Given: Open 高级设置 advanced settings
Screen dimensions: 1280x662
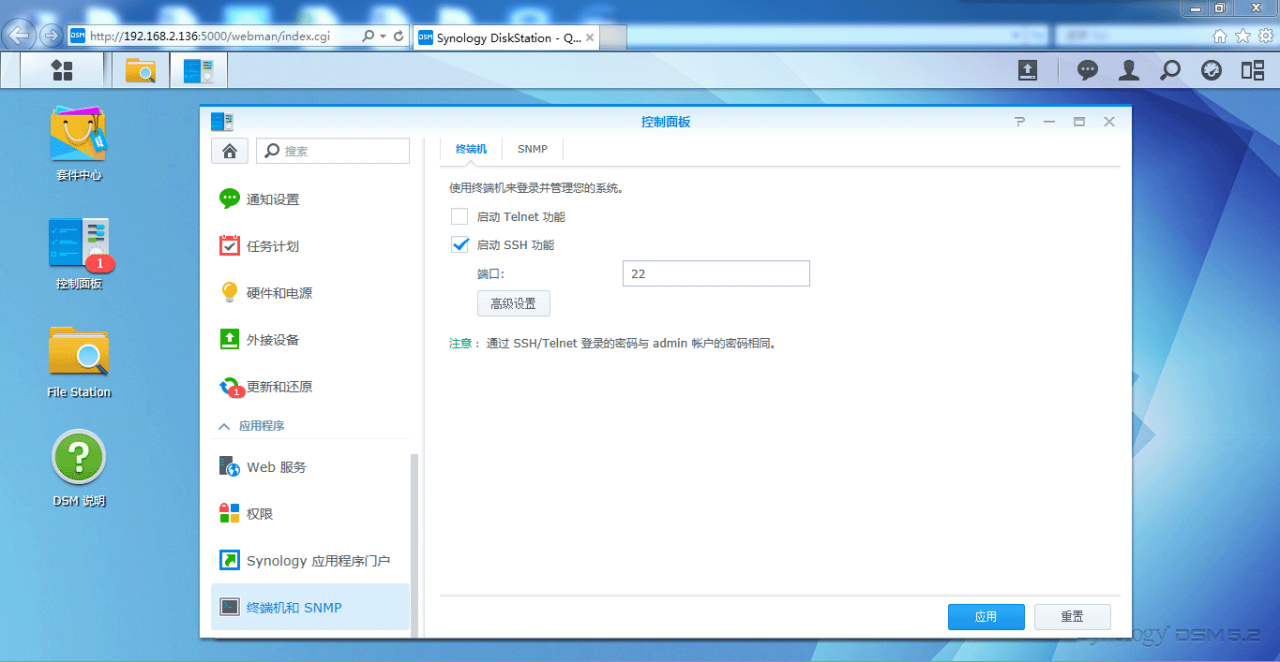Looking at the screenshot, I should click(513, 303).
